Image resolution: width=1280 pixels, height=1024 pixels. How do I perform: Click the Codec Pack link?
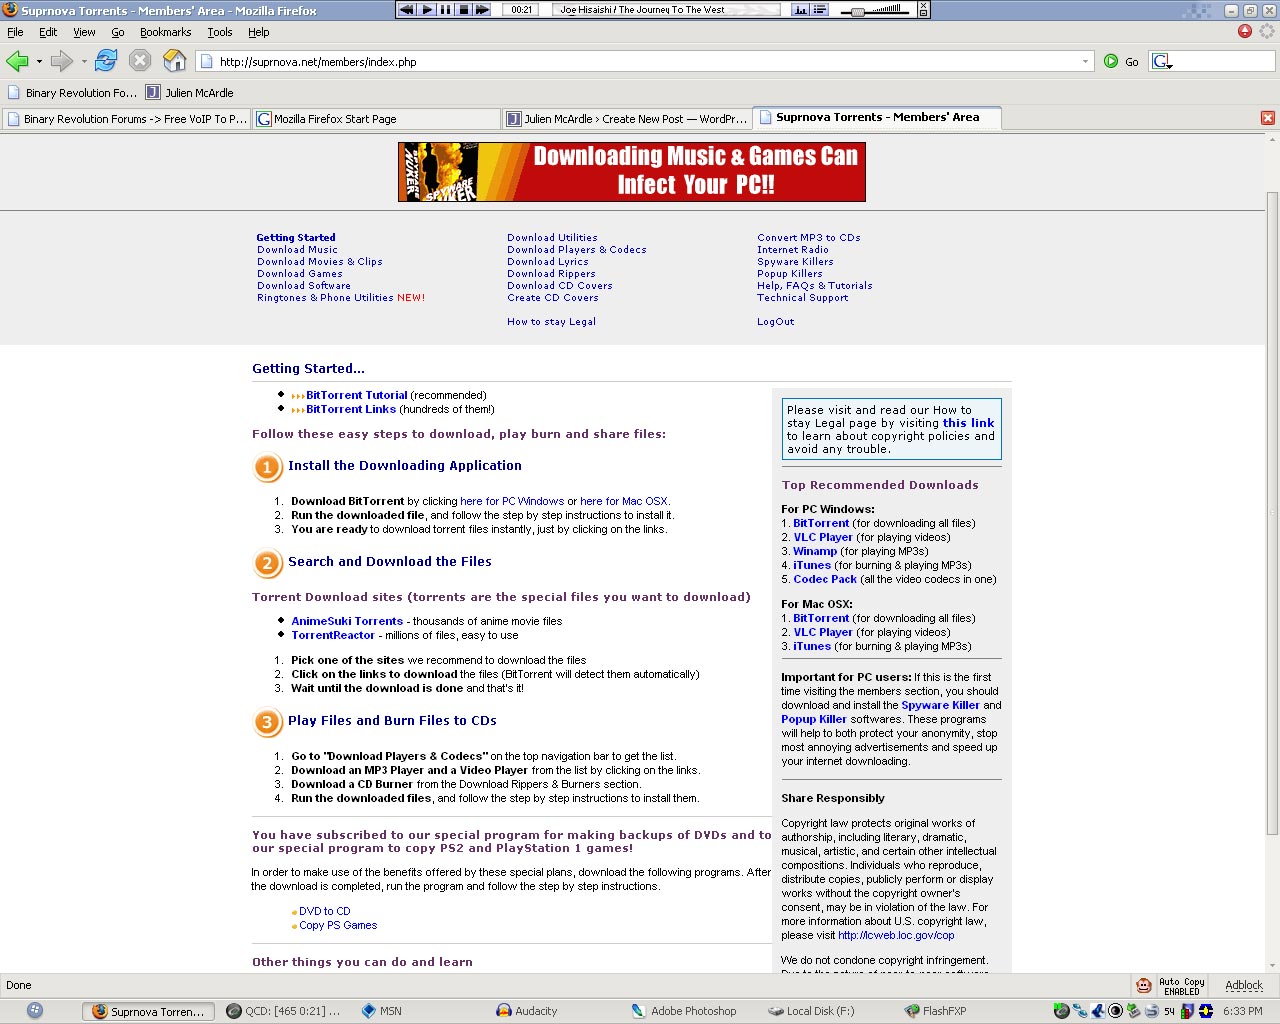pos(825,579)
